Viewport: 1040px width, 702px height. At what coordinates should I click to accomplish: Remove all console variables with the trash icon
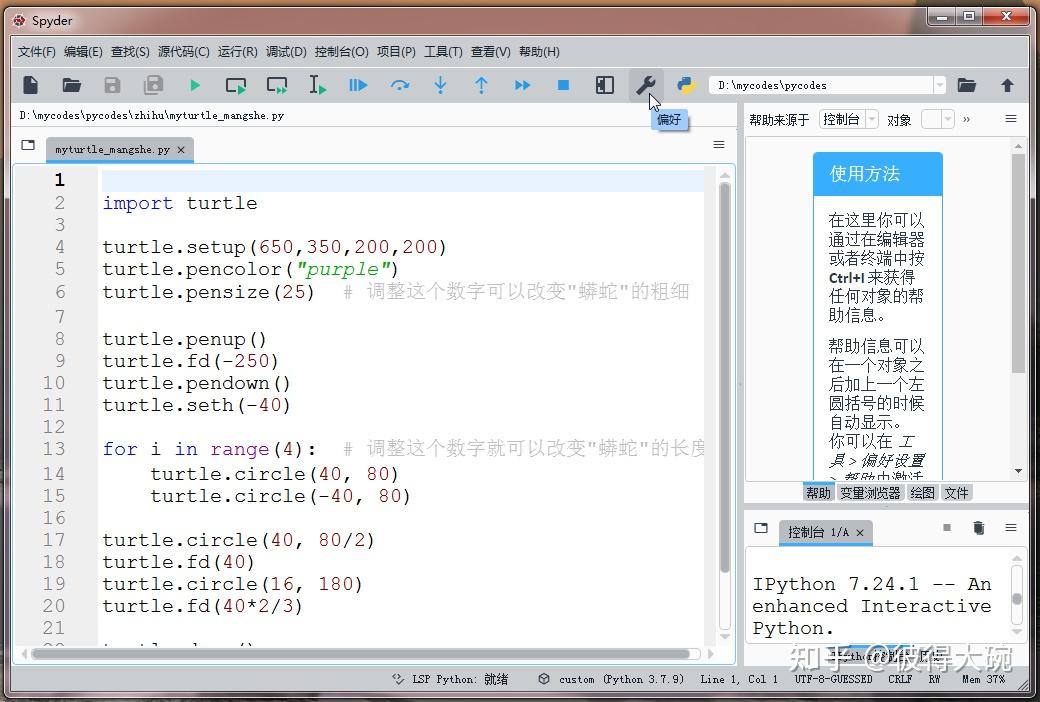pos(979,528)
